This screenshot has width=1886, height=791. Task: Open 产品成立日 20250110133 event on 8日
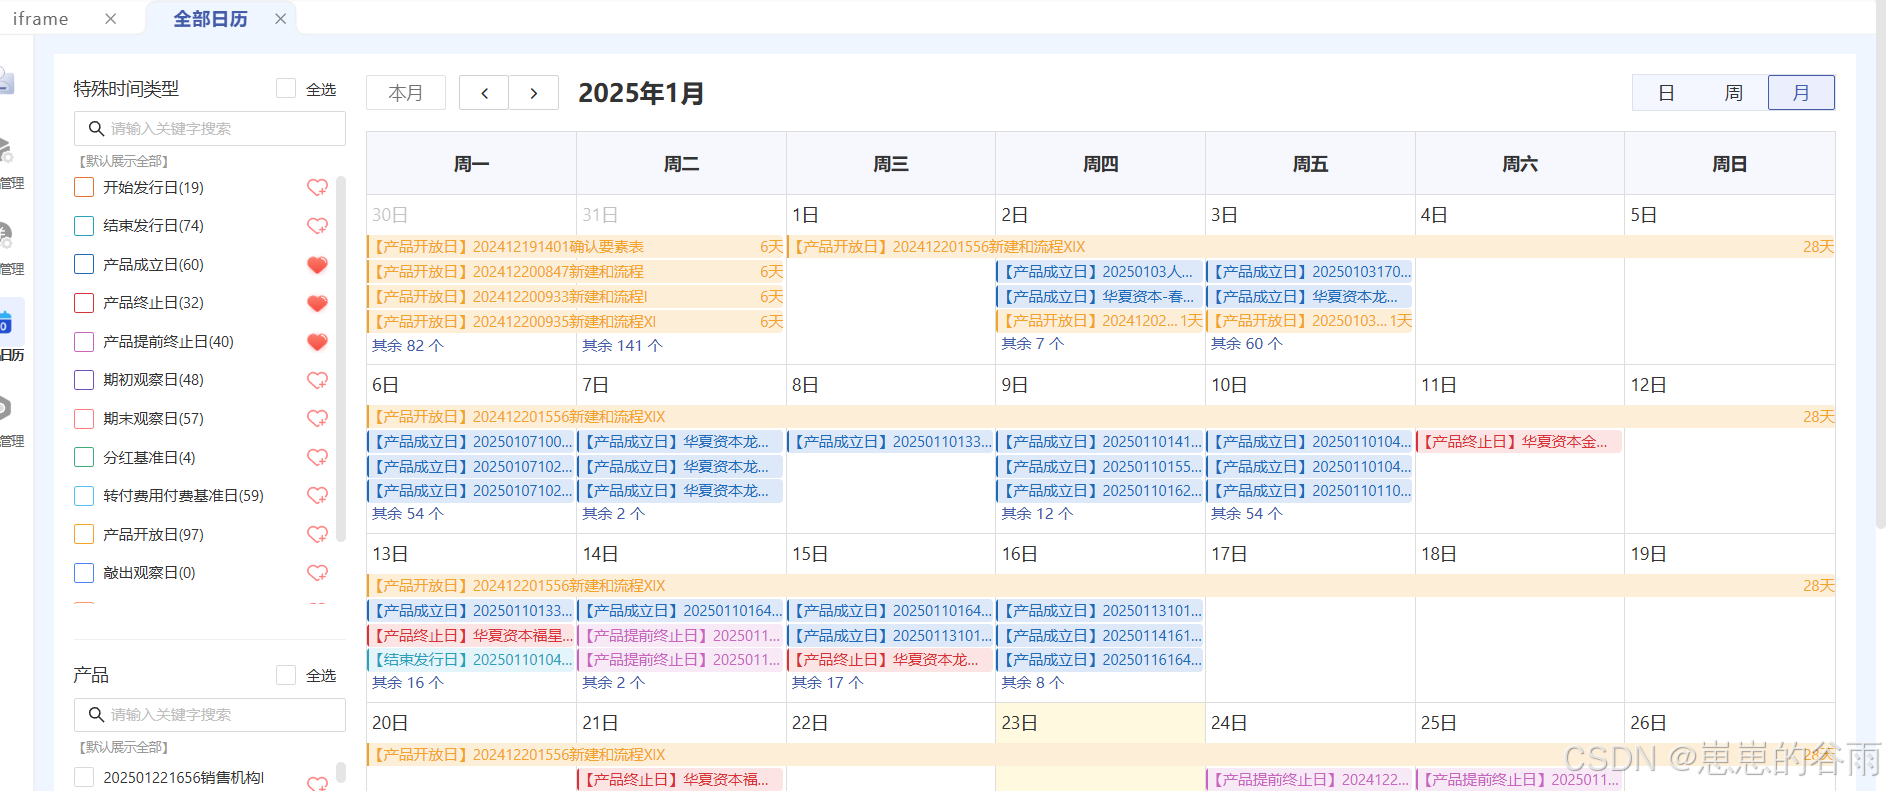(x=890, y=441)
